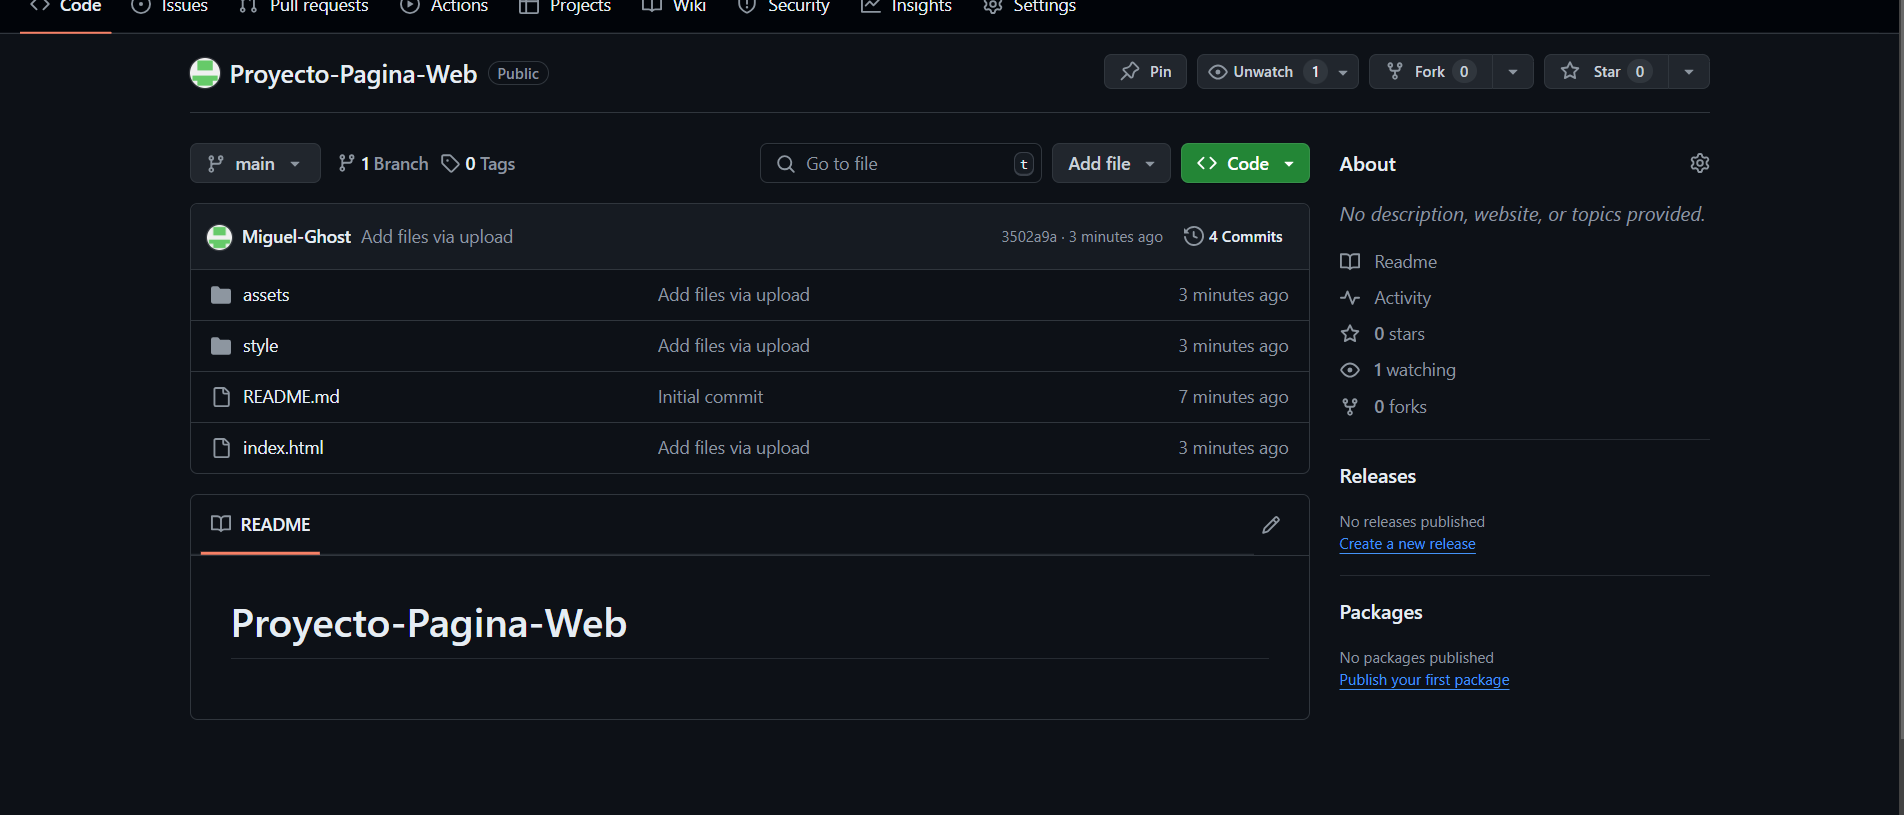The width and height of the screenshot is (1904, 815).
Task: Click the assets folder icon
Action: tap(221, 295)
